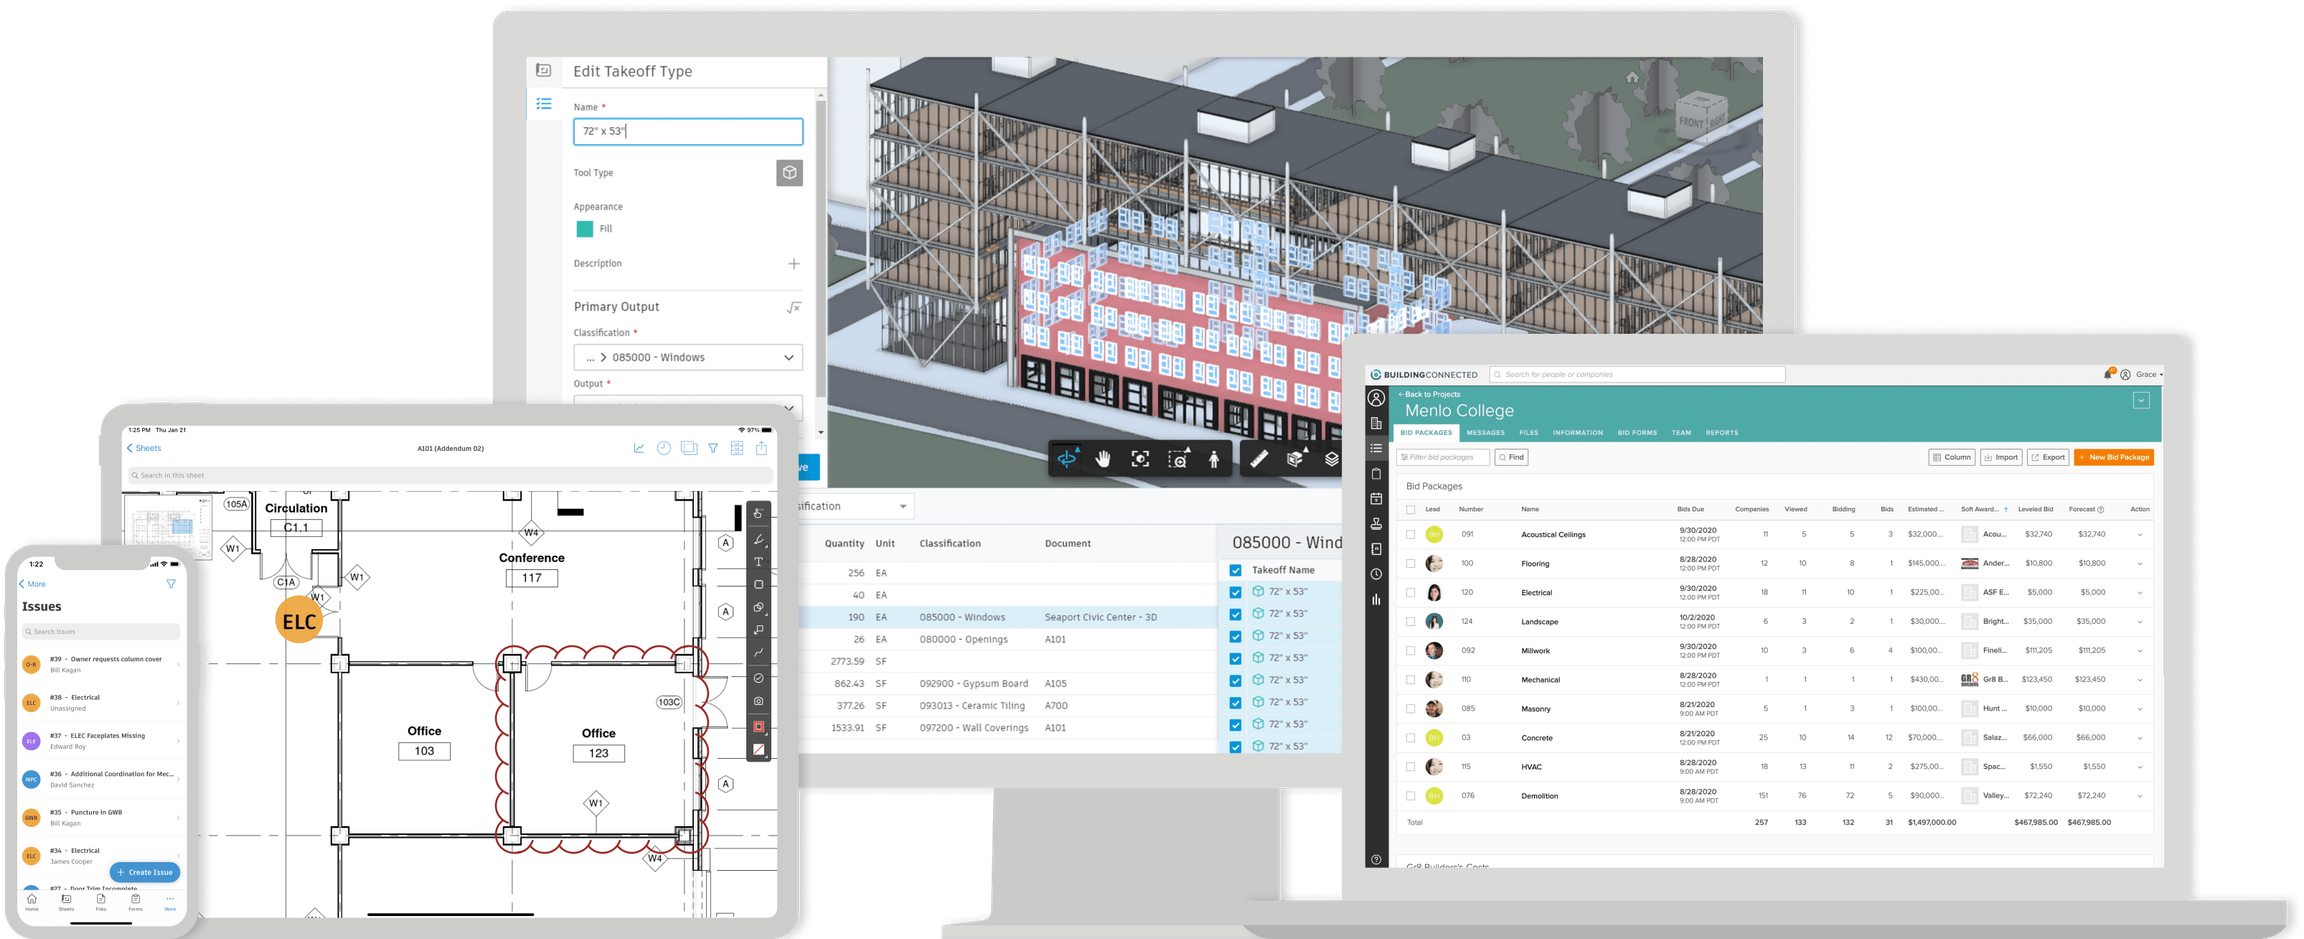The width and height of the screenshot is (2304, 939).
Task: Click the Import button
Action: tap(2002, 457)
